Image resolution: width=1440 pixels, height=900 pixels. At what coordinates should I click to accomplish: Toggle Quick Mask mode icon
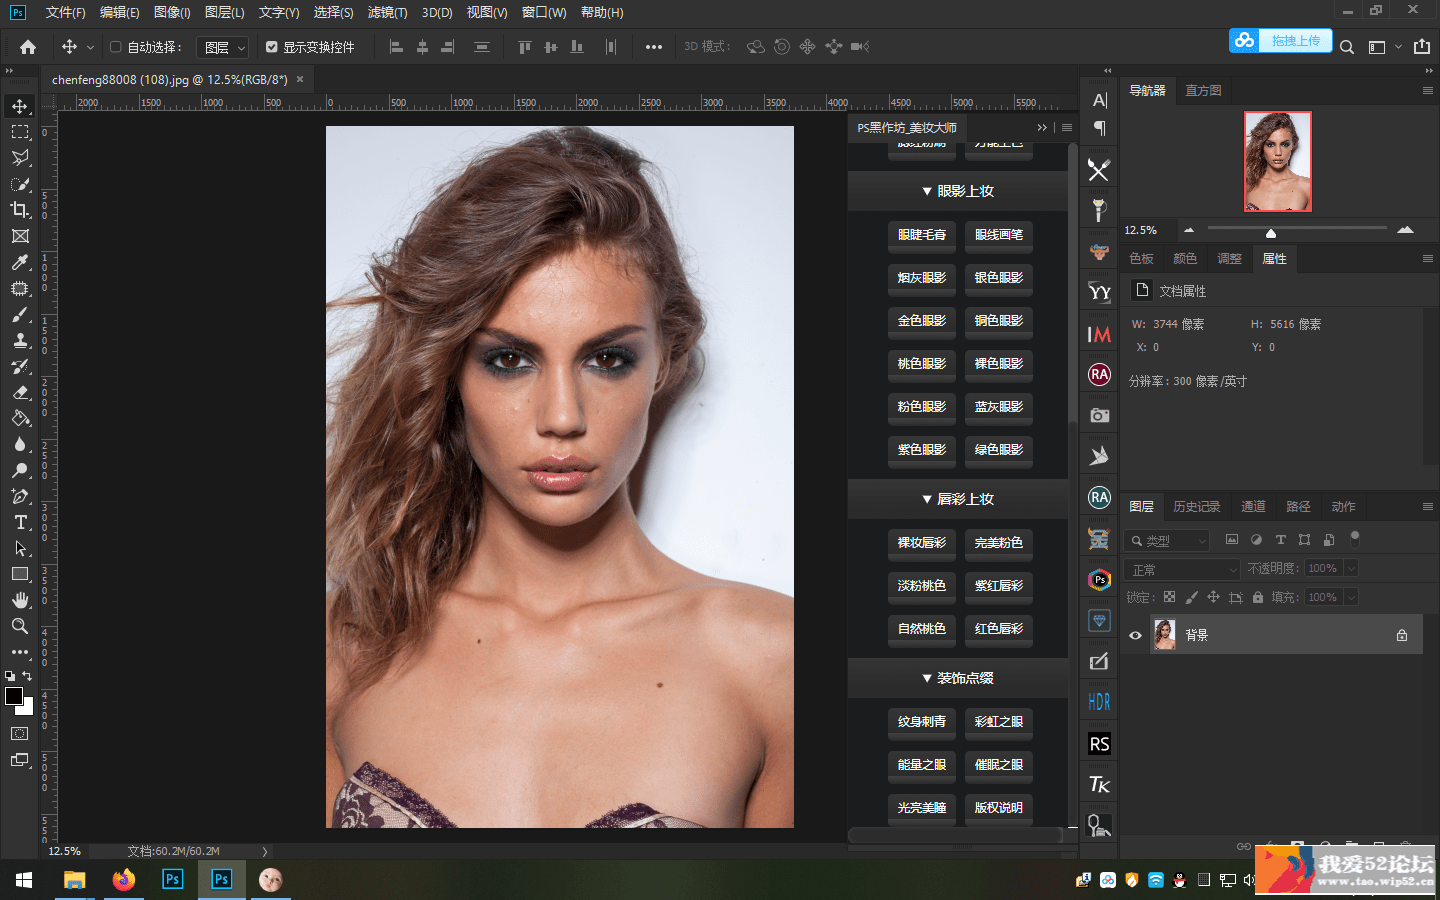[x=20, y=734]
